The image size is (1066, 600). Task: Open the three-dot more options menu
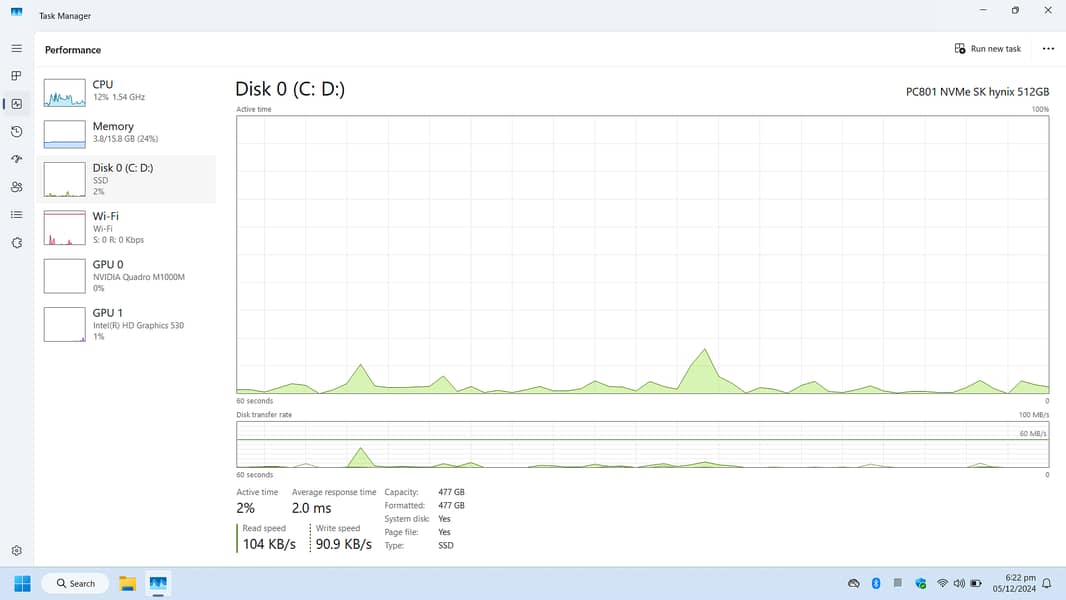coord(1048,49)
